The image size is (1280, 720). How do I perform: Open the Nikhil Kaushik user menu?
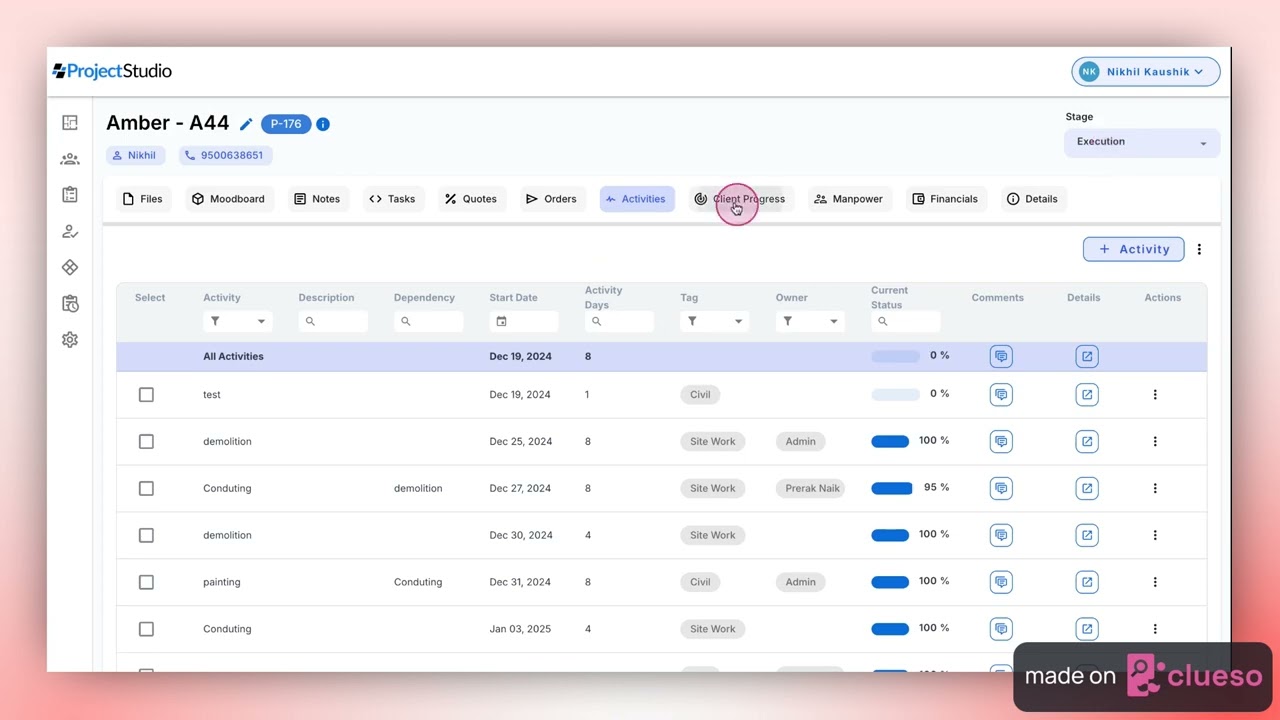pos(1146,72)
